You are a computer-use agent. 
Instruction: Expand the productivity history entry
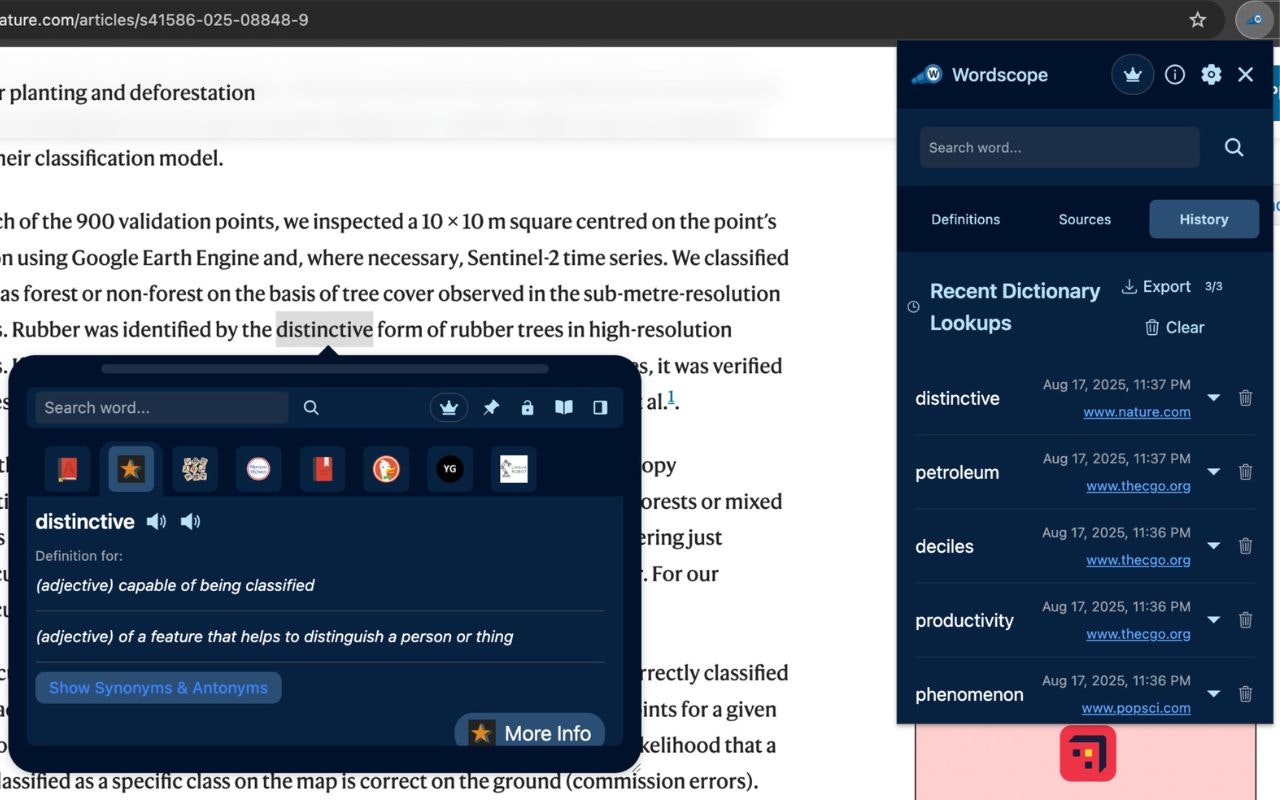tap(1213, 619)
